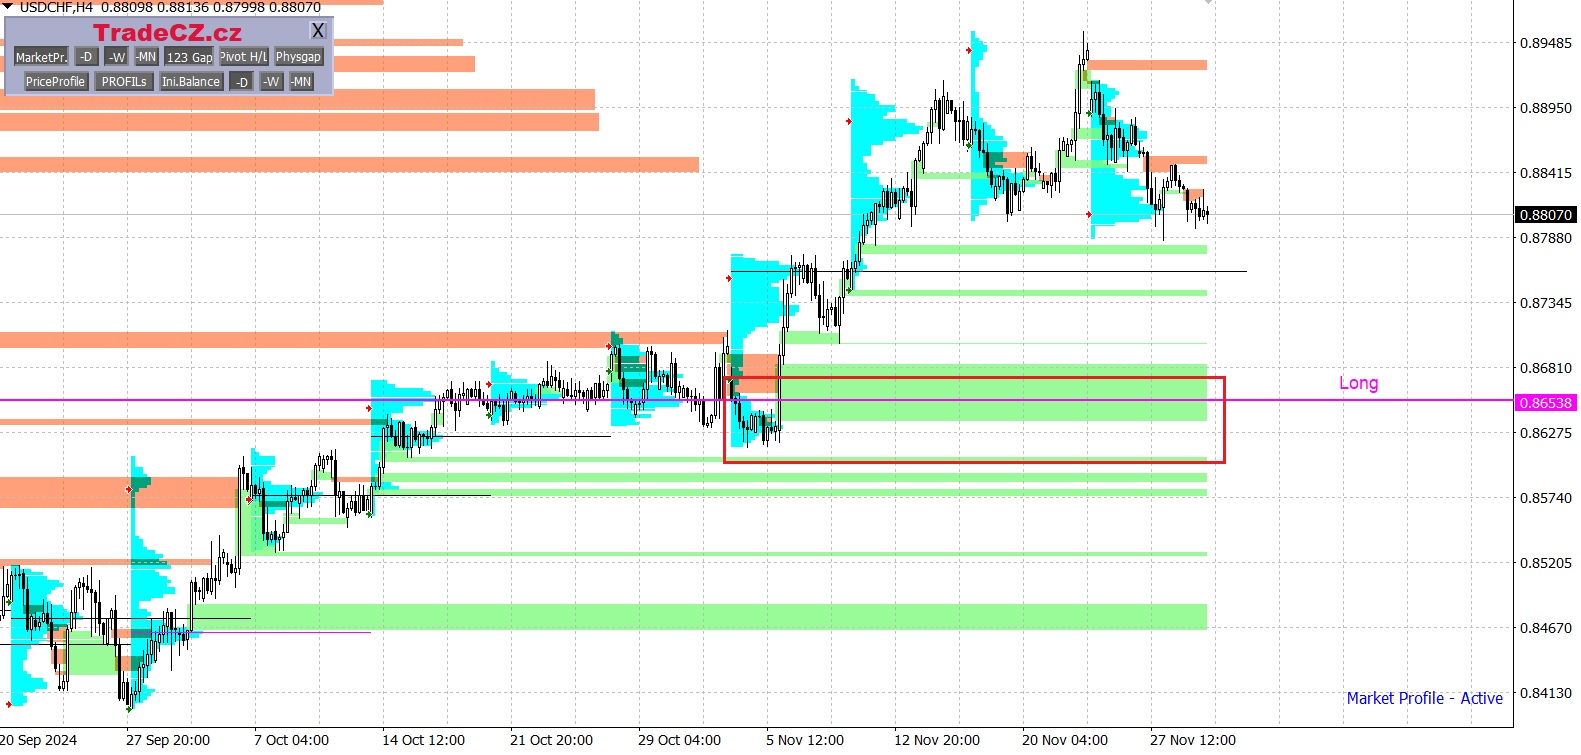Screen dimensions: 1581x755
Task: Click the PROFILs button
Action: pyautogui.click(x=124, y=81)
